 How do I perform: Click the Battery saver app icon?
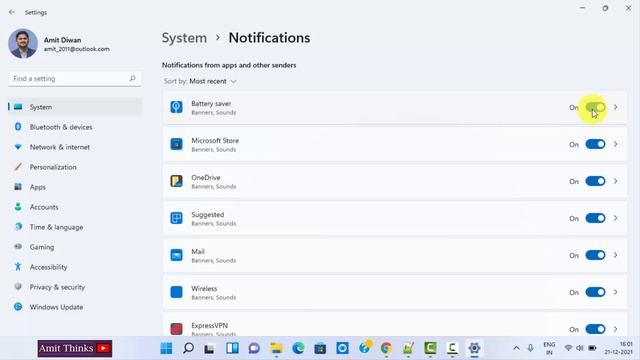point(176,107)
